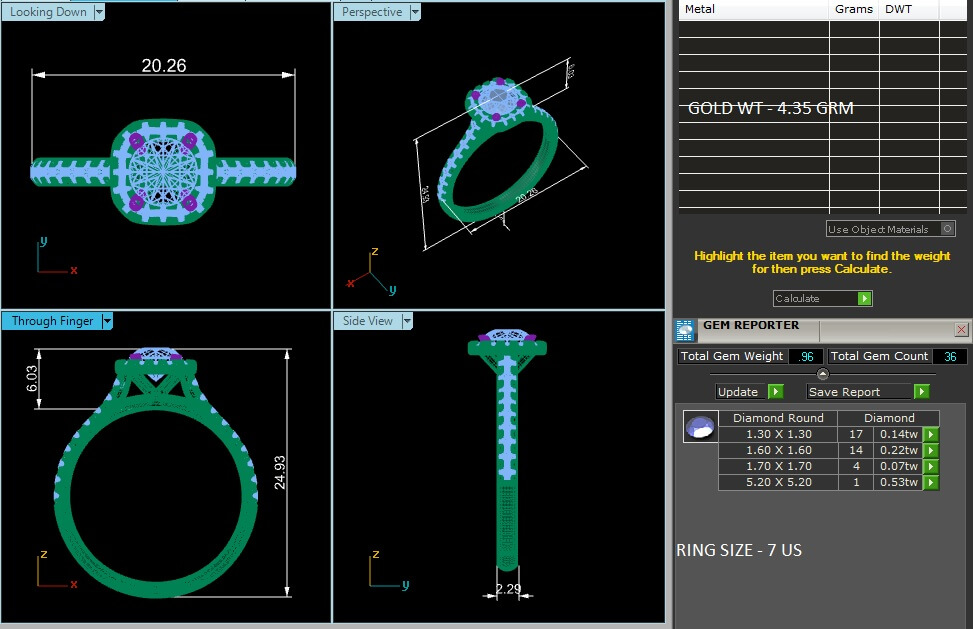Click the Save Report button
973x629 pixels.
click(859, 392)
